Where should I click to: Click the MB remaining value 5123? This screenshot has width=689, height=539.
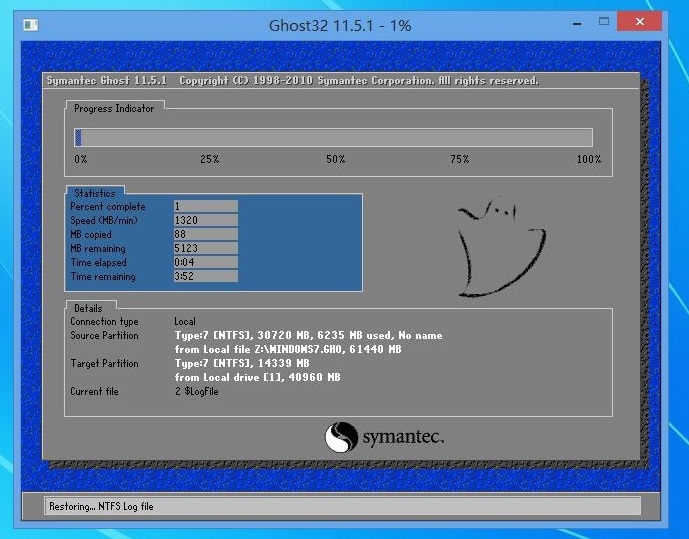206,248
